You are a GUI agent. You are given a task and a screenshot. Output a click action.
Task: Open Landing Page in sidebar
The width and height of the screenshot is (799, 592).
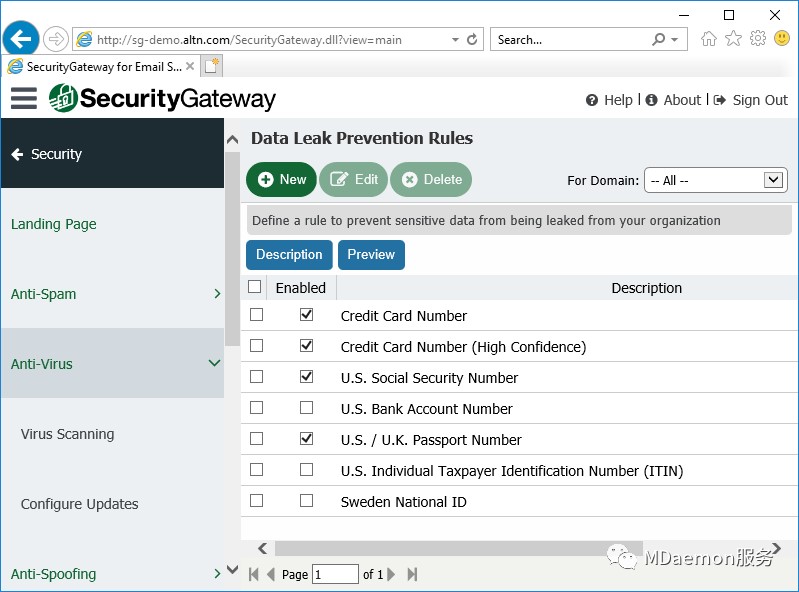[x=54, y=224]
